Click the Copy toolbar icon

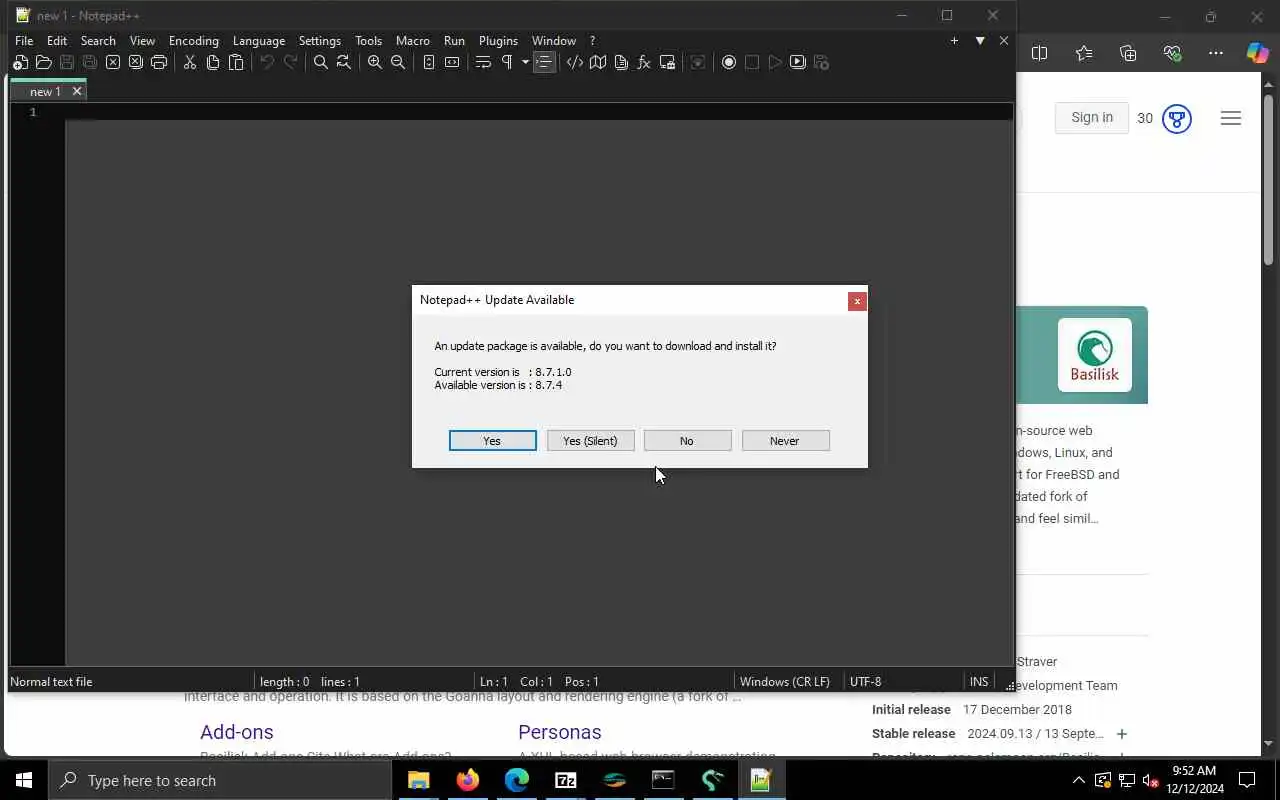tap(213, 62)
